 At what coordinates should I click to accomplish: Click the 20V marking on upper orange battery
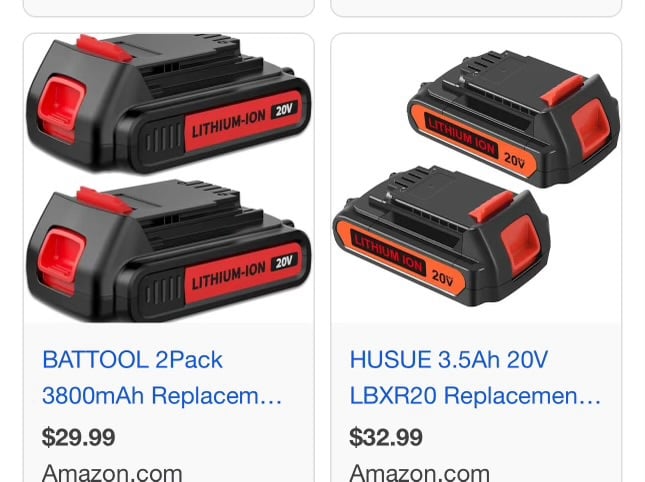pos(515,160)
